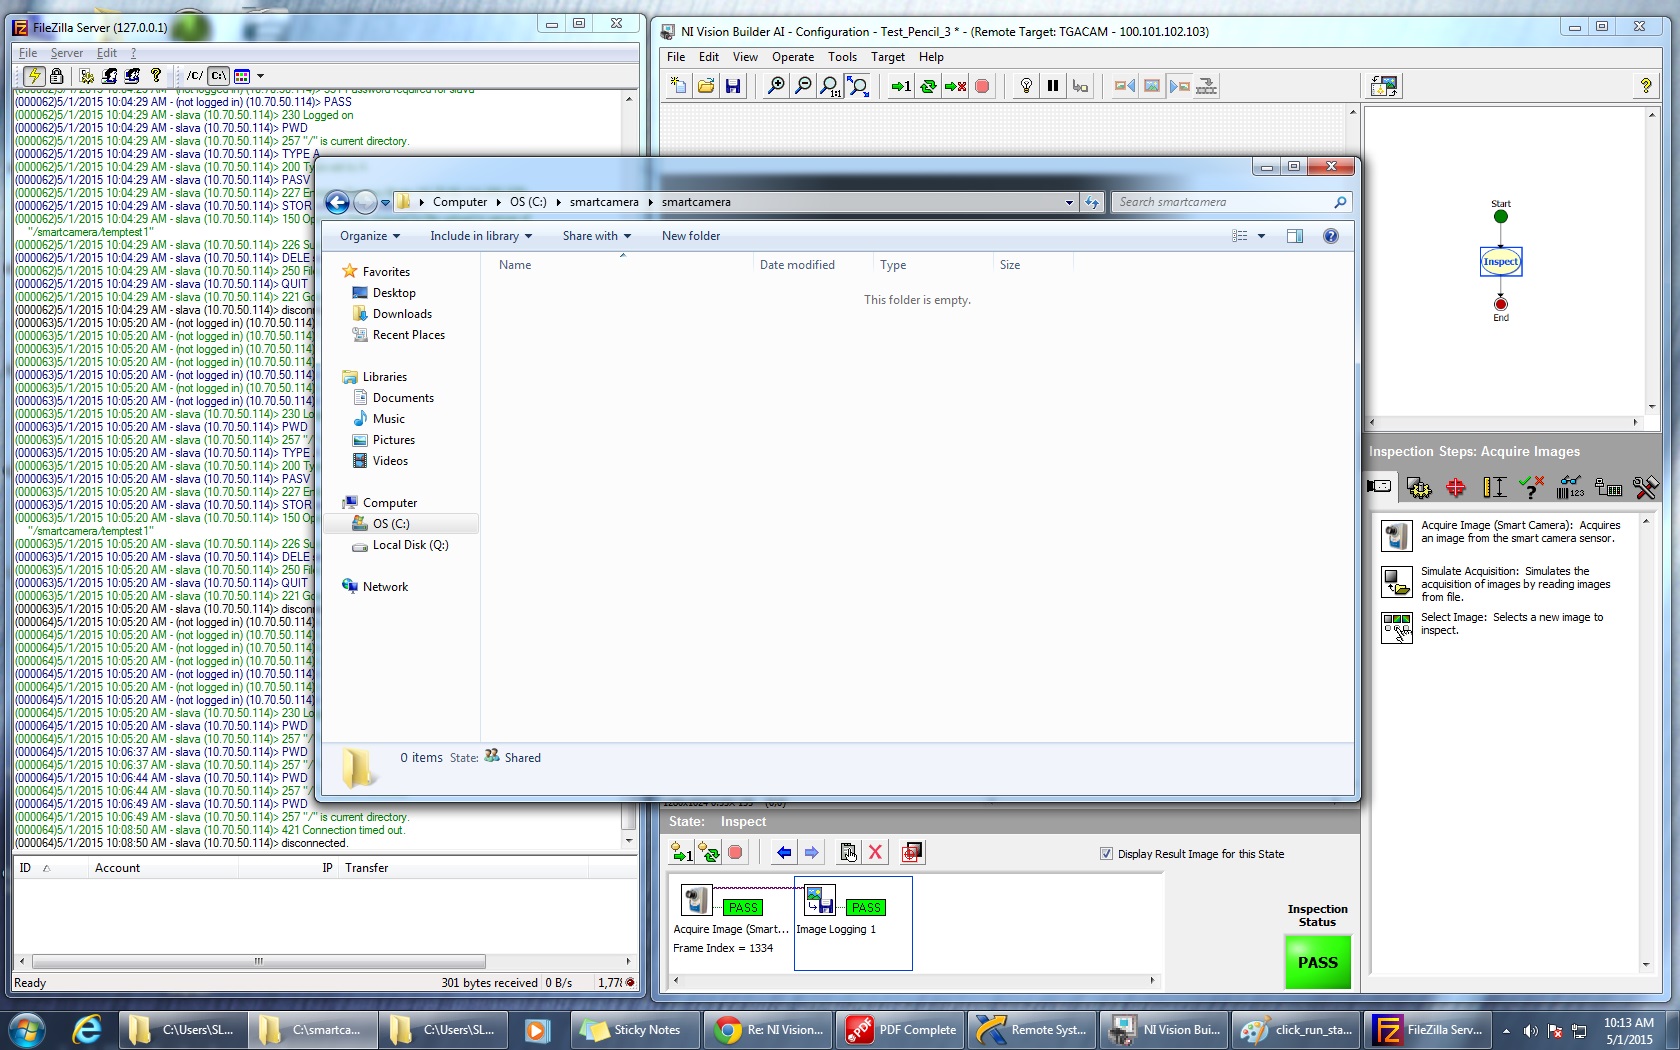The image size is (1680, 1050).
Task: Click the Inspect state in the state diagram
Action: click(1500, 262)
